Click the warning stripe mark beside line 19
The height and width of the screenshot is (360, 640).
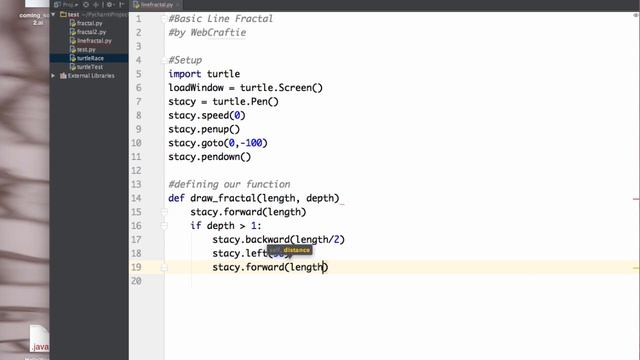coord(636,268)
